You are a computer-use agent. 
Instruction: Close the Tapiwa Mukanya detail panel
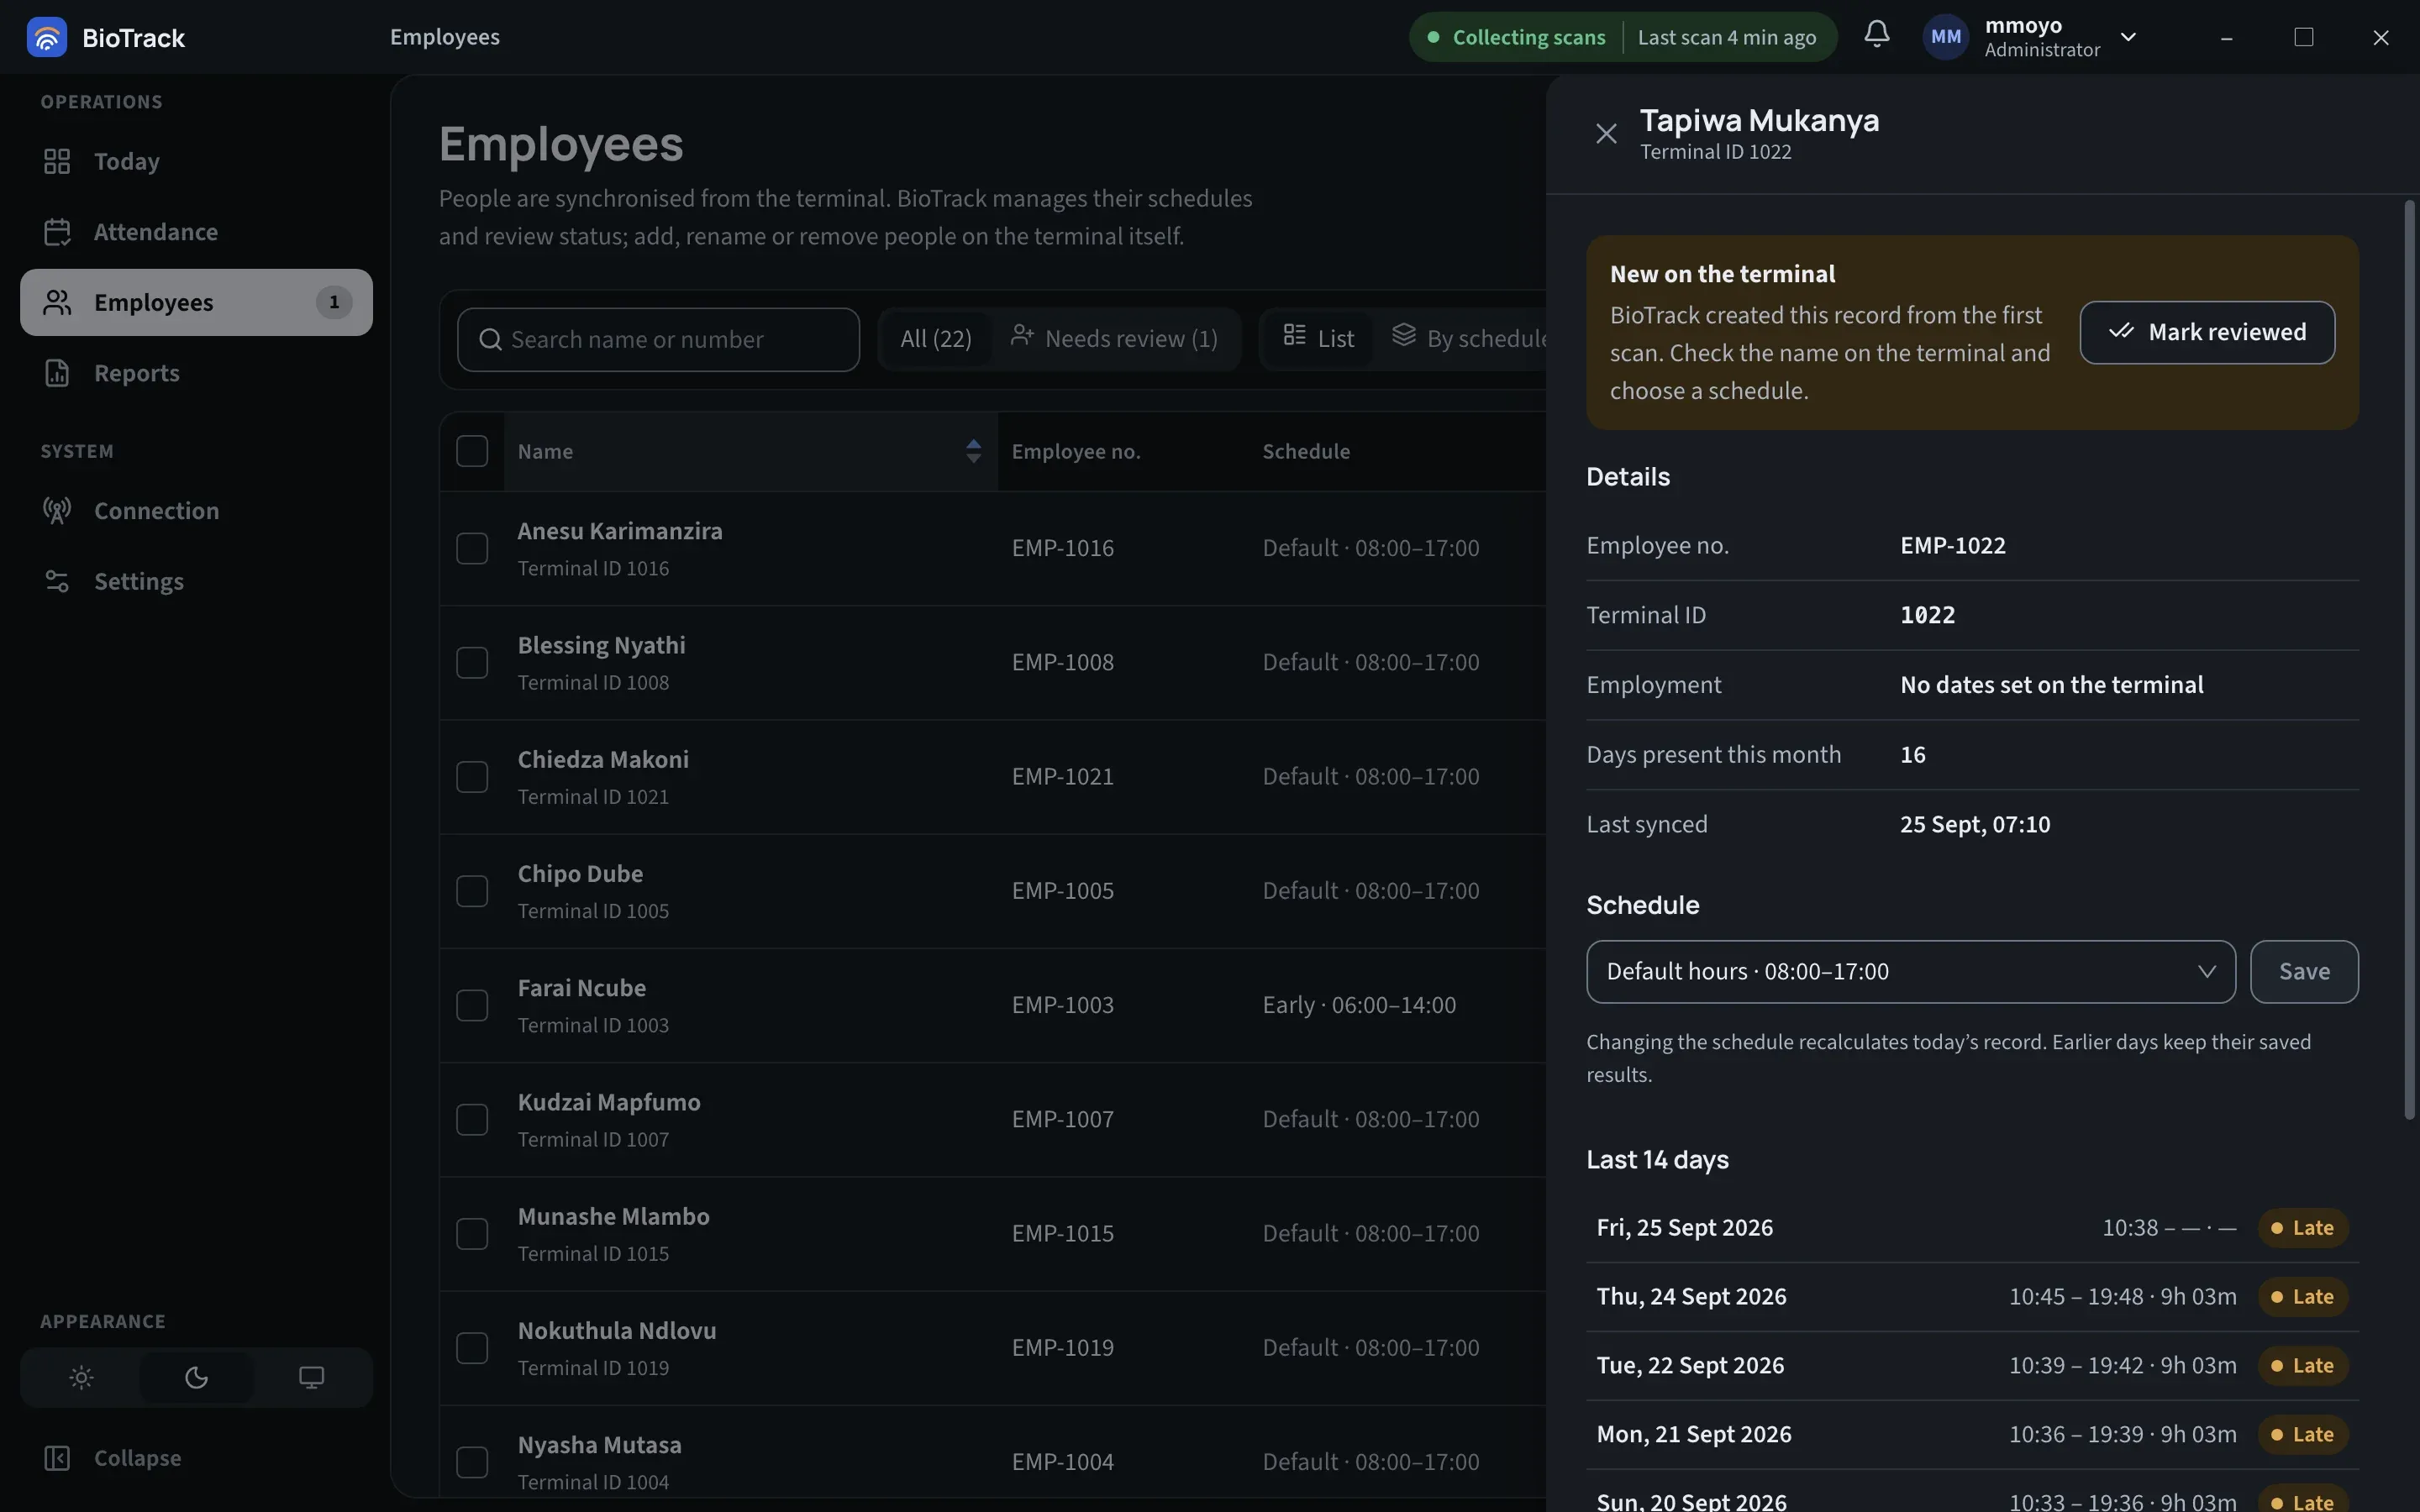point(1606,134)
